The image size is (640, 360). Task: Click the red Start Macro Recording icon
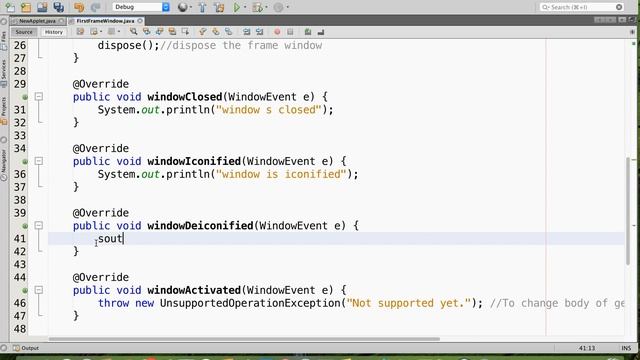click(277, 32)
